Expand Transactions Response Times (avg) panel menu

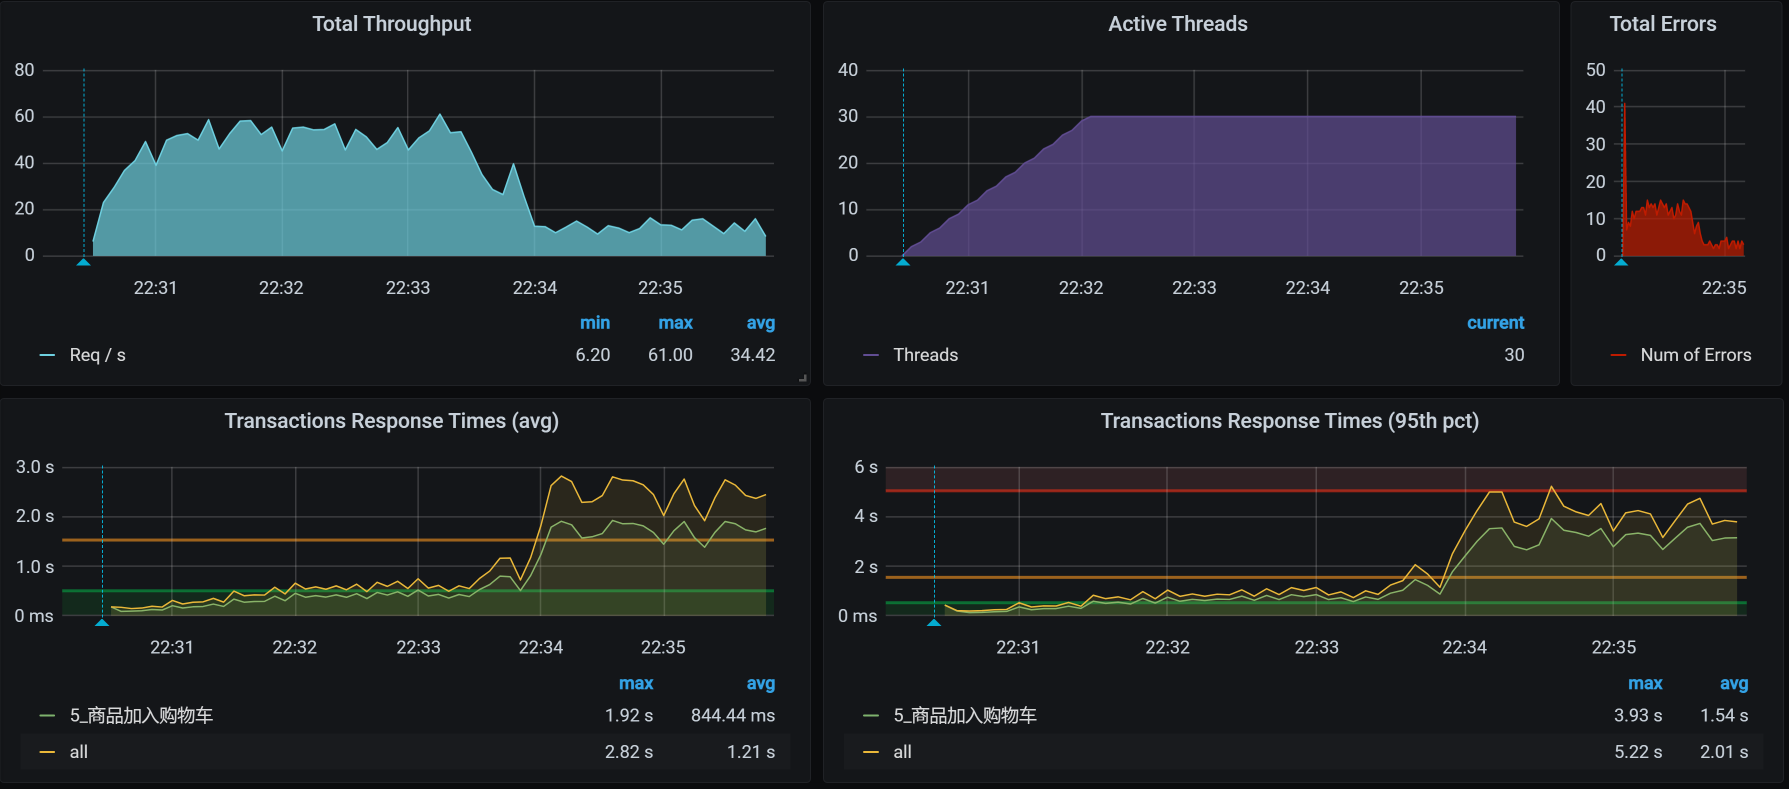click(391, 421)
